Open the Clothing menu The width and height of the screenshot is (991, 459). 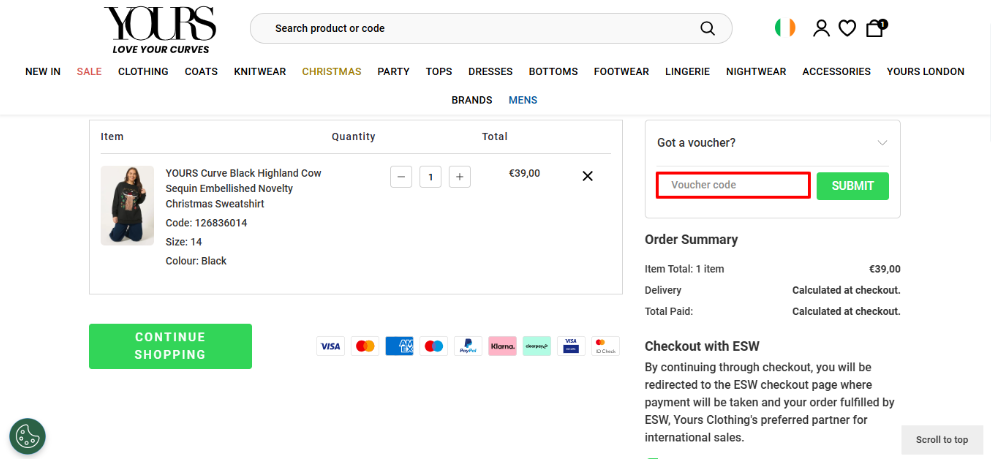143,71
